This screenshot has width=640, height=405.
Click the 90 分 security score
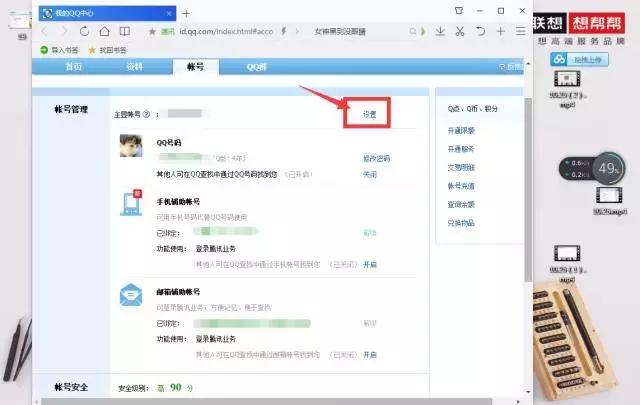coord(181,387)
